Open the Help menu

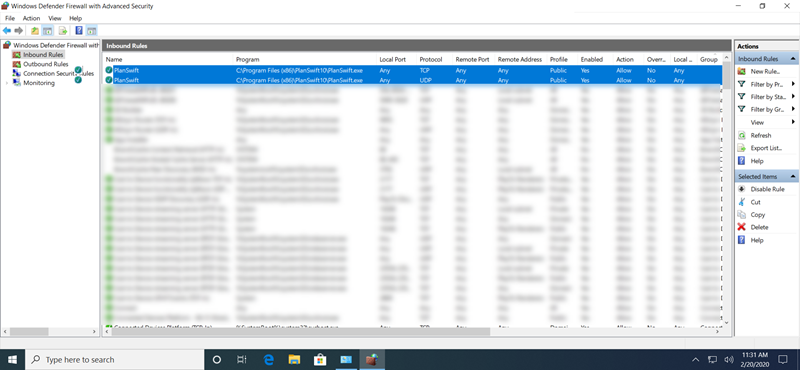tap(75, 18)
